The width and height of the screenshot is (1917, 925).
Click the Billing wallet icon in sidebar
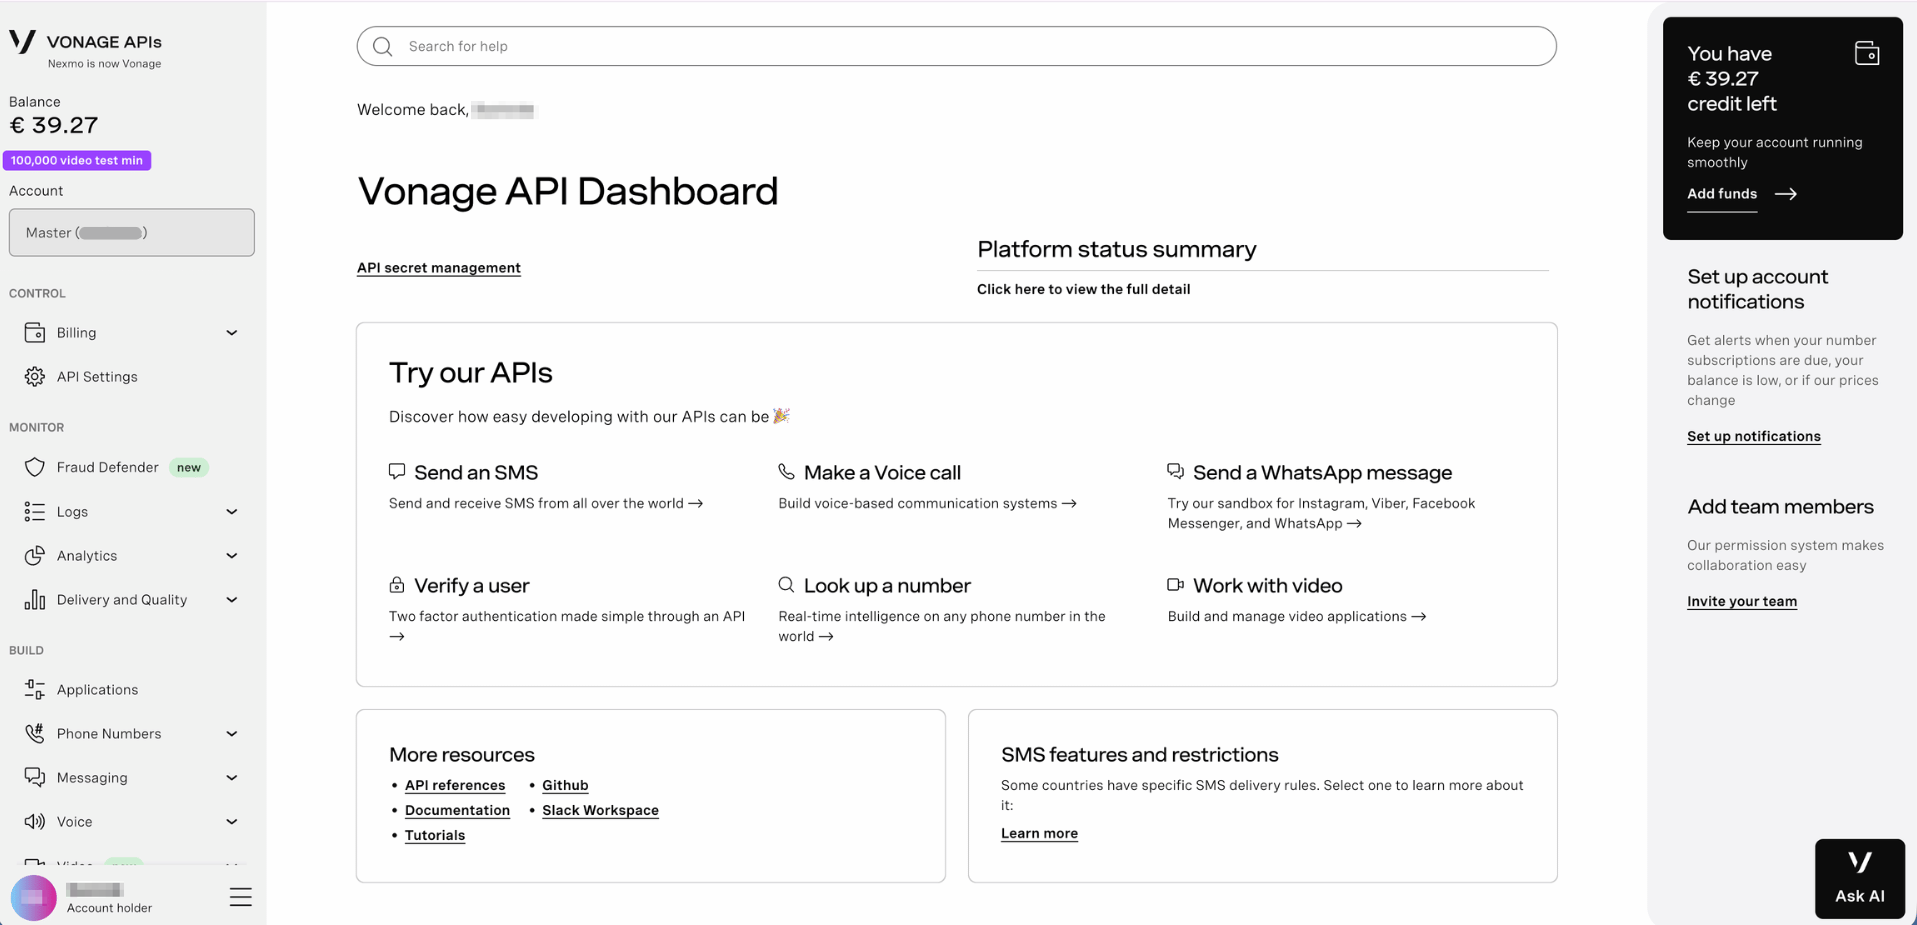[x=35, y=332]
